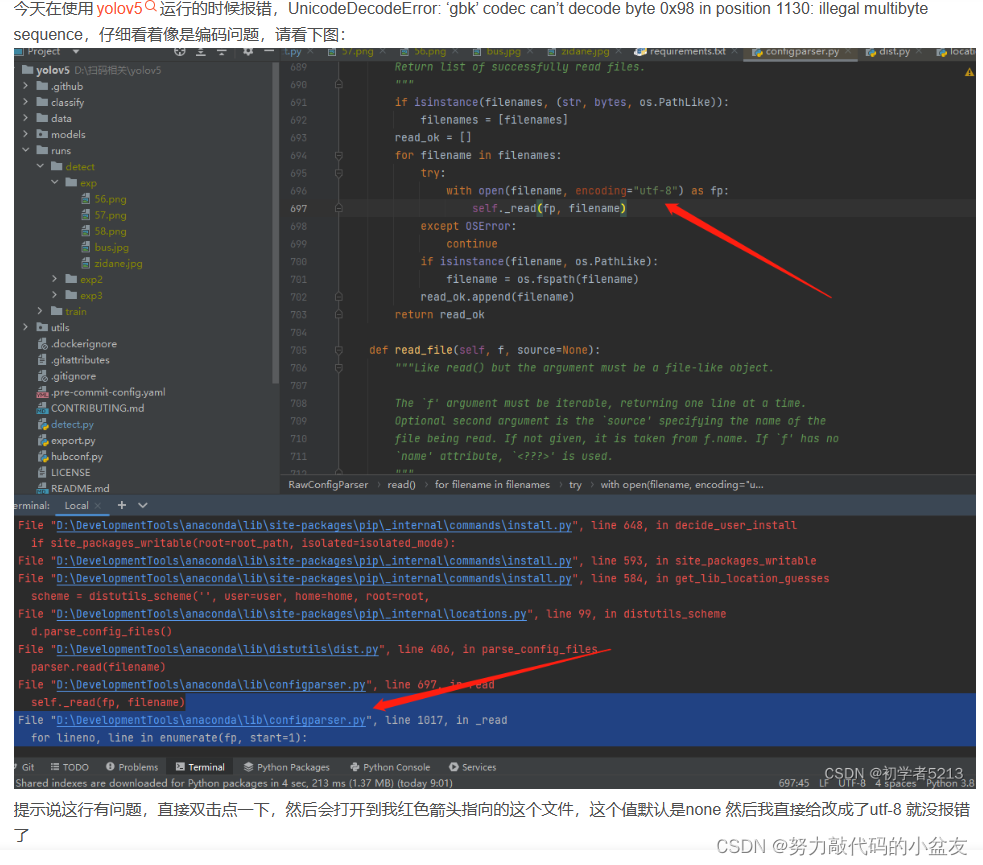983x865 pixels.
Task: Open Project panel gear settings
Action: click(248, 51)
